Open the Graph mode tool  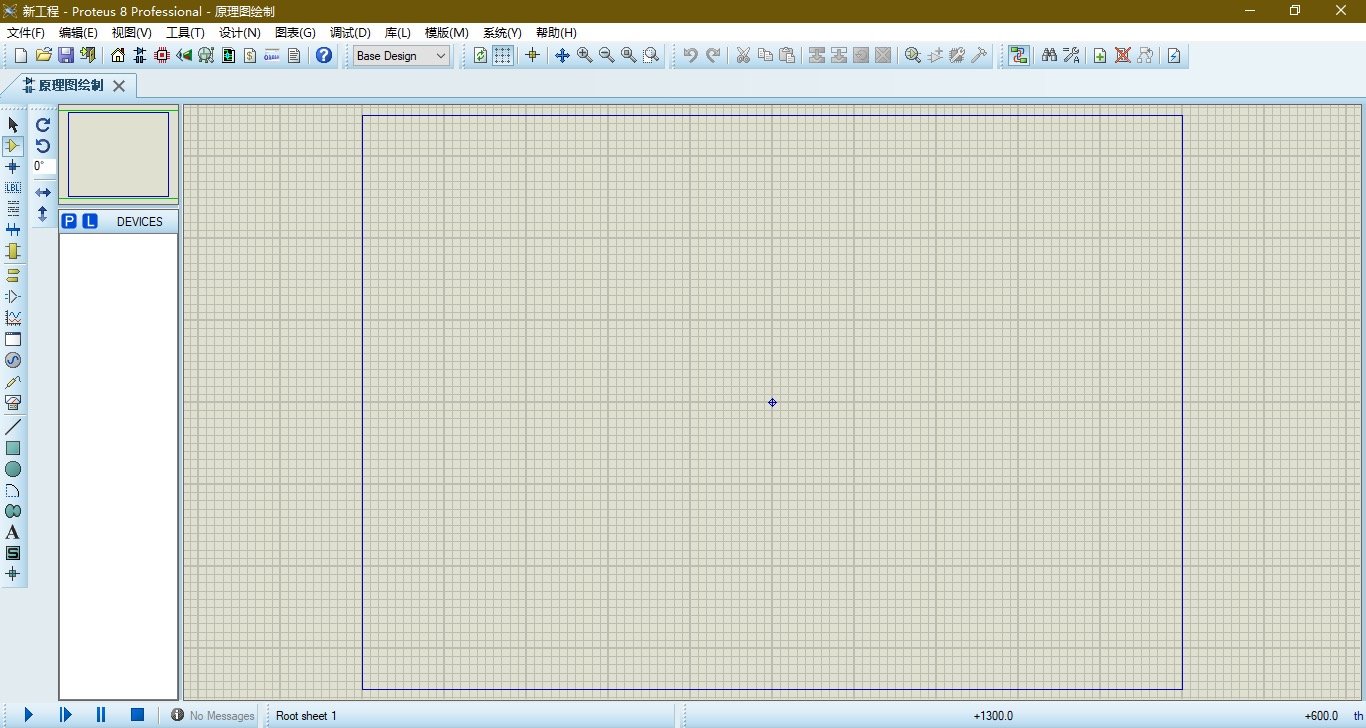pos(13,318)
